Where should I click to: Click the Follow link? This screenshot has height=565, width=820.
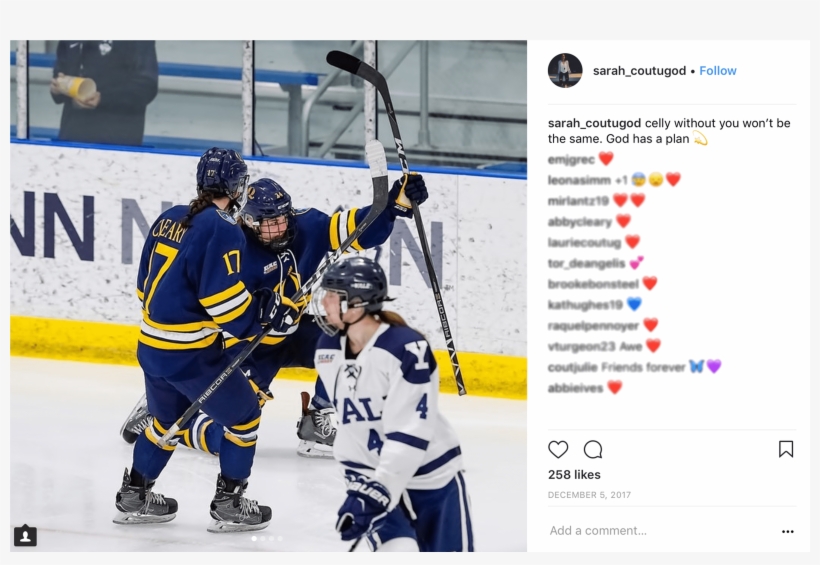click(x=718, y=71)
